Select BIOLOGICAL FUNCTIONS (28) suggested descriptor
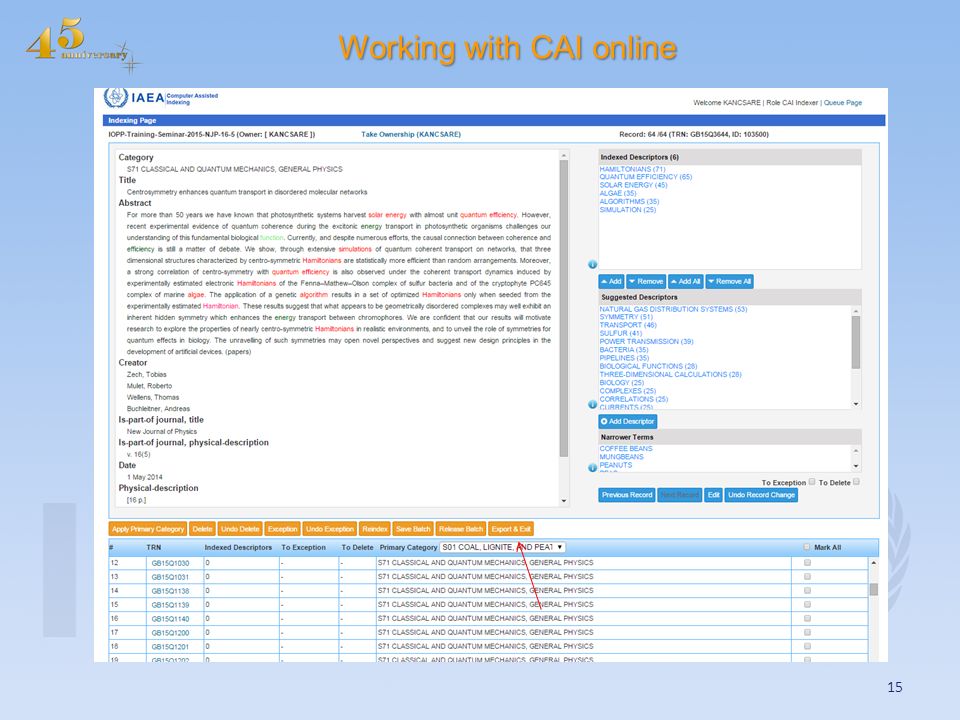This screenshot has width=960, height=720. 648,366
